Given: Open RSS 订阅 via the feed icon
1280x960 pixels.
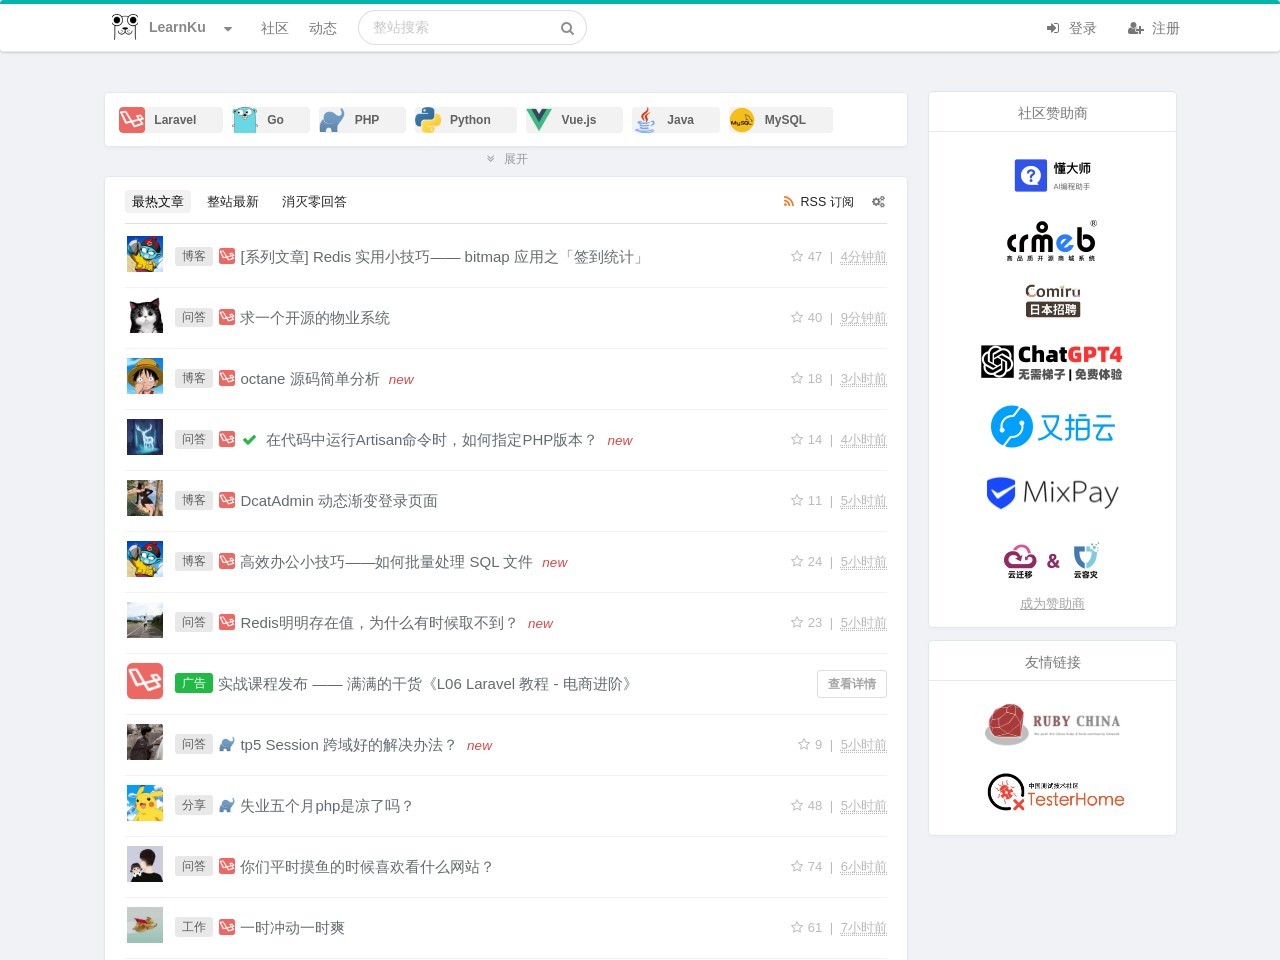Looking at the screenshot, I should click(789, 201).
